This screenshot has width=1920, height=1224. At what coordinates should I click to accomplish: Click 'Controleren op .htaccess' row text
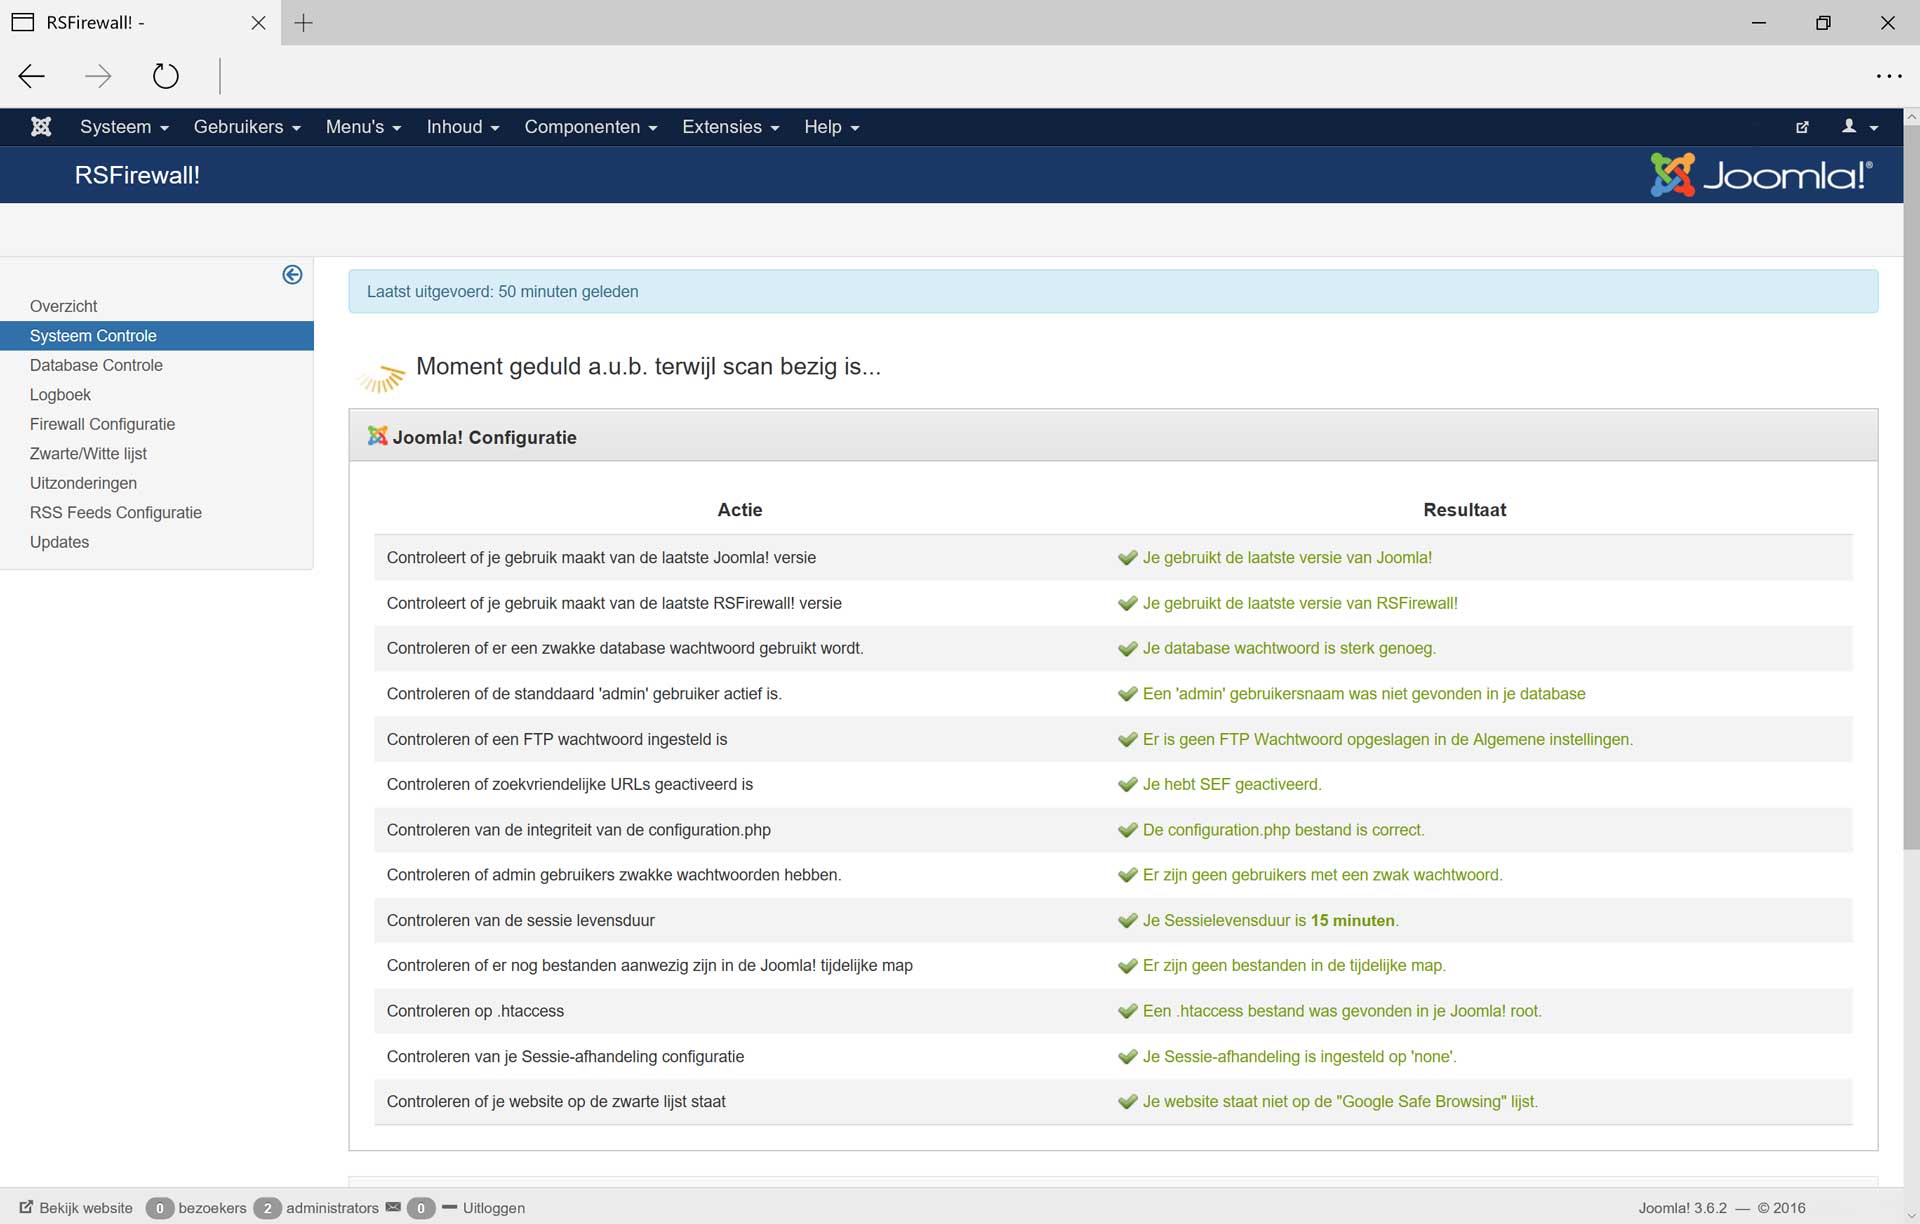475,1011
